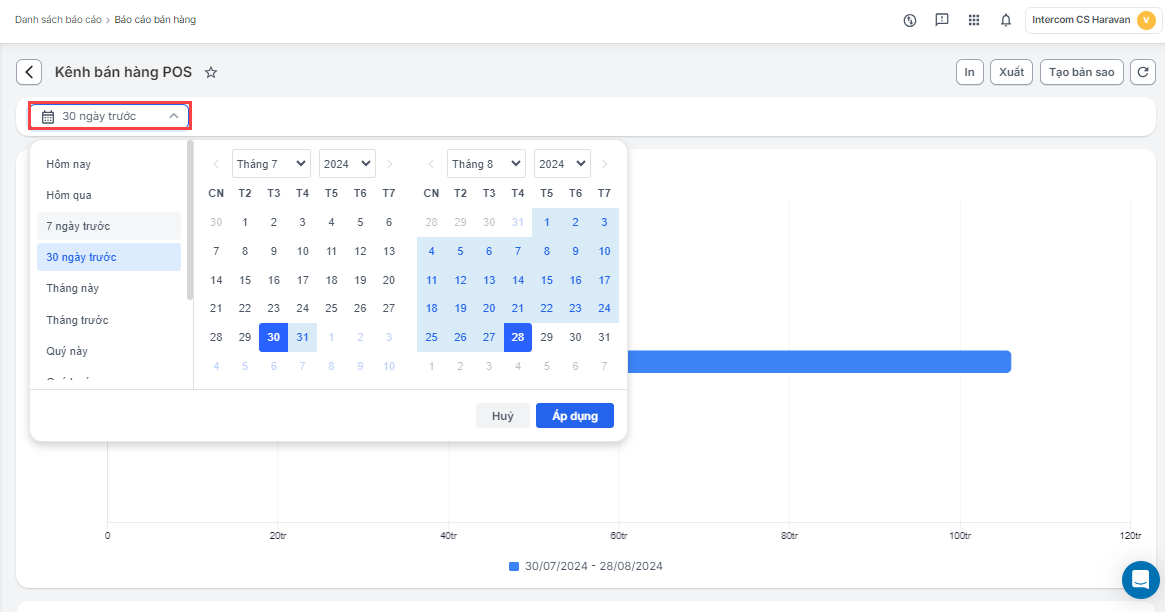
Task: Go to previous month in left calendar
Action: click(216, 164)
